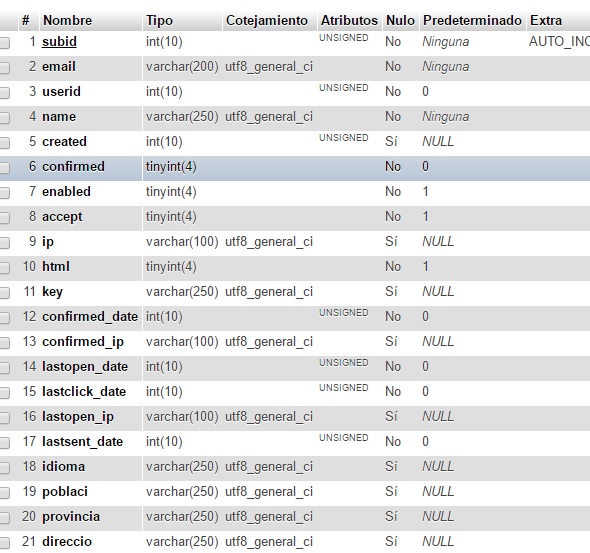The width and height of the screenshot is (590, 553).
Task: Click the Nombre column header
Action: pyautogui.click(x=67, y=20)
